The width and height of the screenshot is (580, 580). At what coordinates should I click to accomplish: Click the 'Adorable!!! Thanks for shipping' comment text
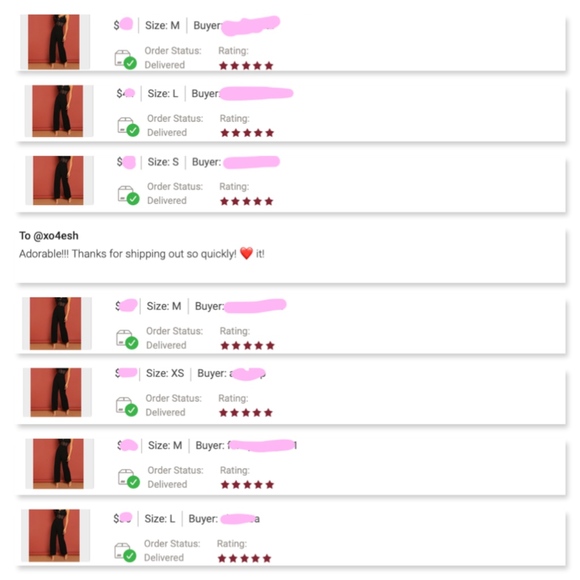coord(142,254)
